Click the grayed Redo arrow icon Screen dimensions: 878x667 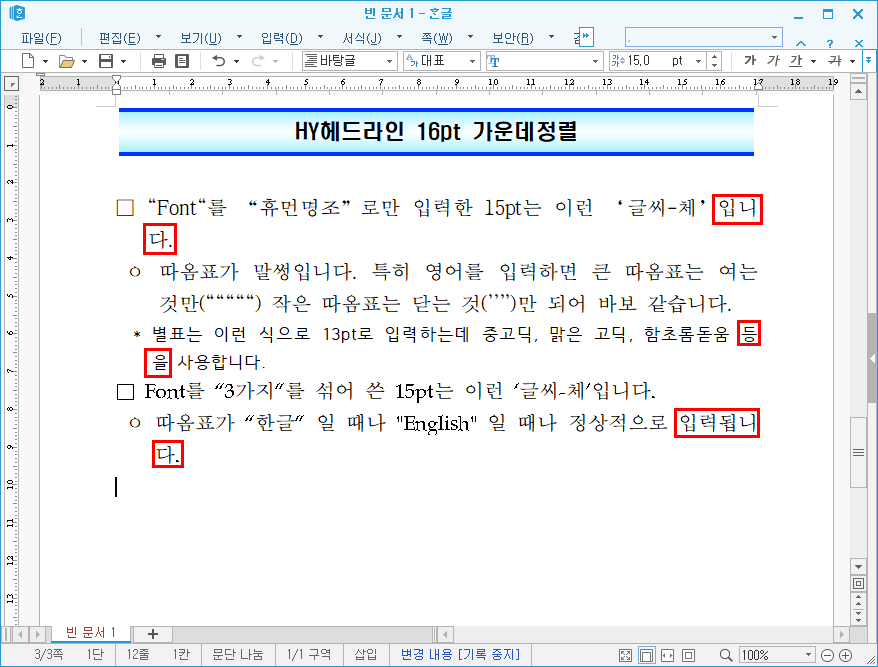pyautogui.click(x=258, y=61)
